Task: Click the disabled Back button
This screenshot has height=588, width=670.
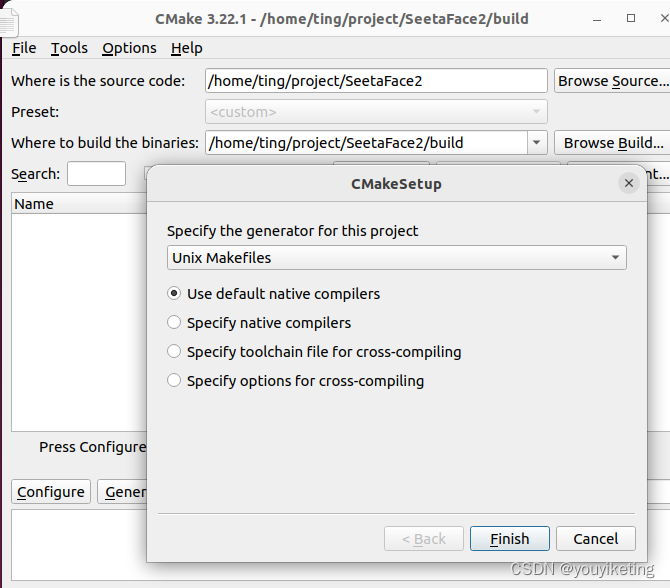Action: pos(424,539)
